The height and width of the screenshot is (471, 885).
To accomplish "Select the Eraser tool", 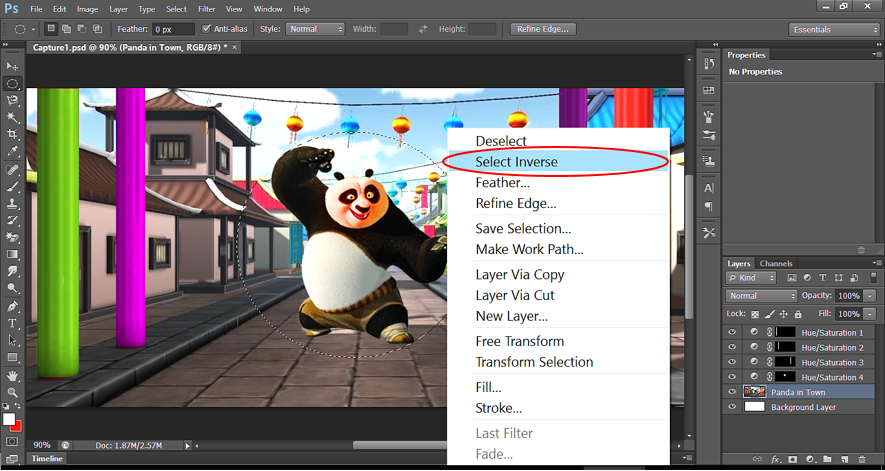I will (x=12, y=237).
